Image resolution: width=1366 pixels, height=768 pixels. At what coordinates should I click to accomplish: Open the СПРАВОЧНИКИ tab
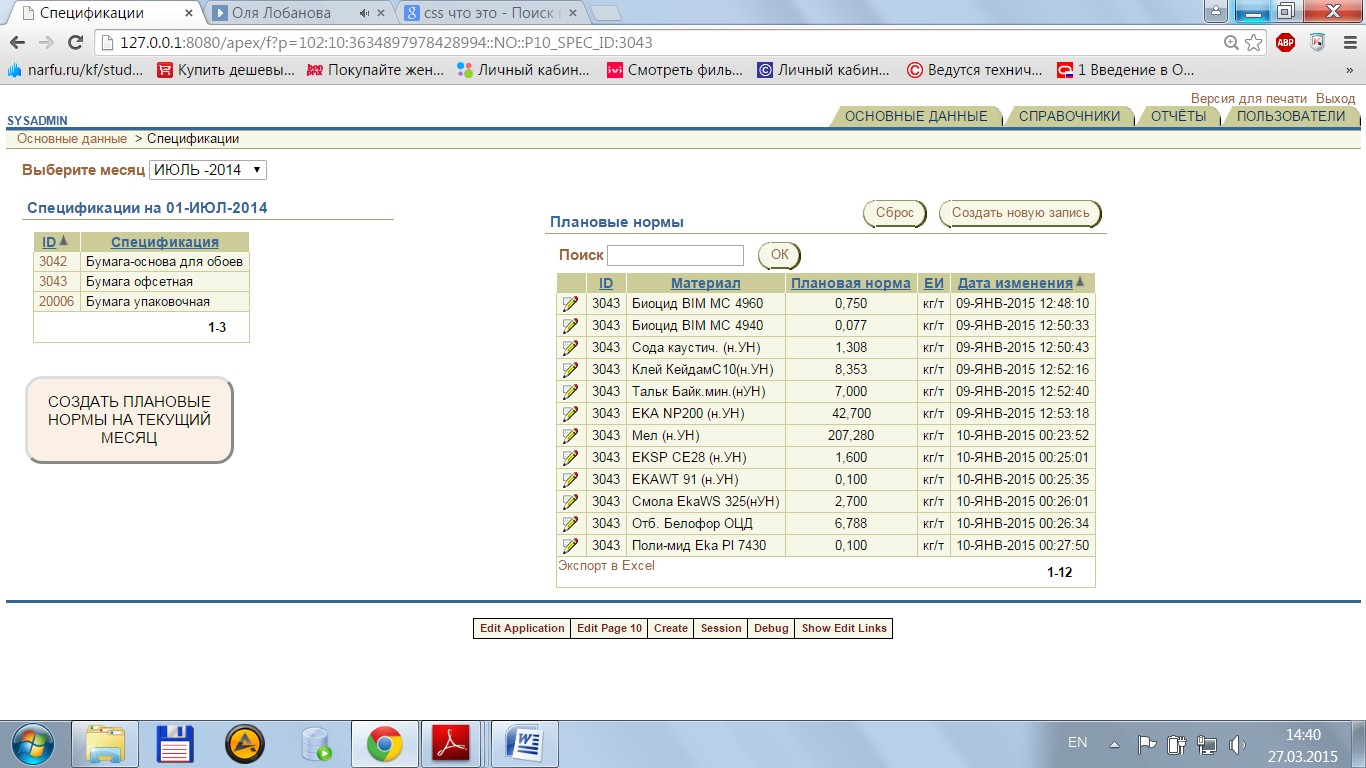[x=1069, y=116]
